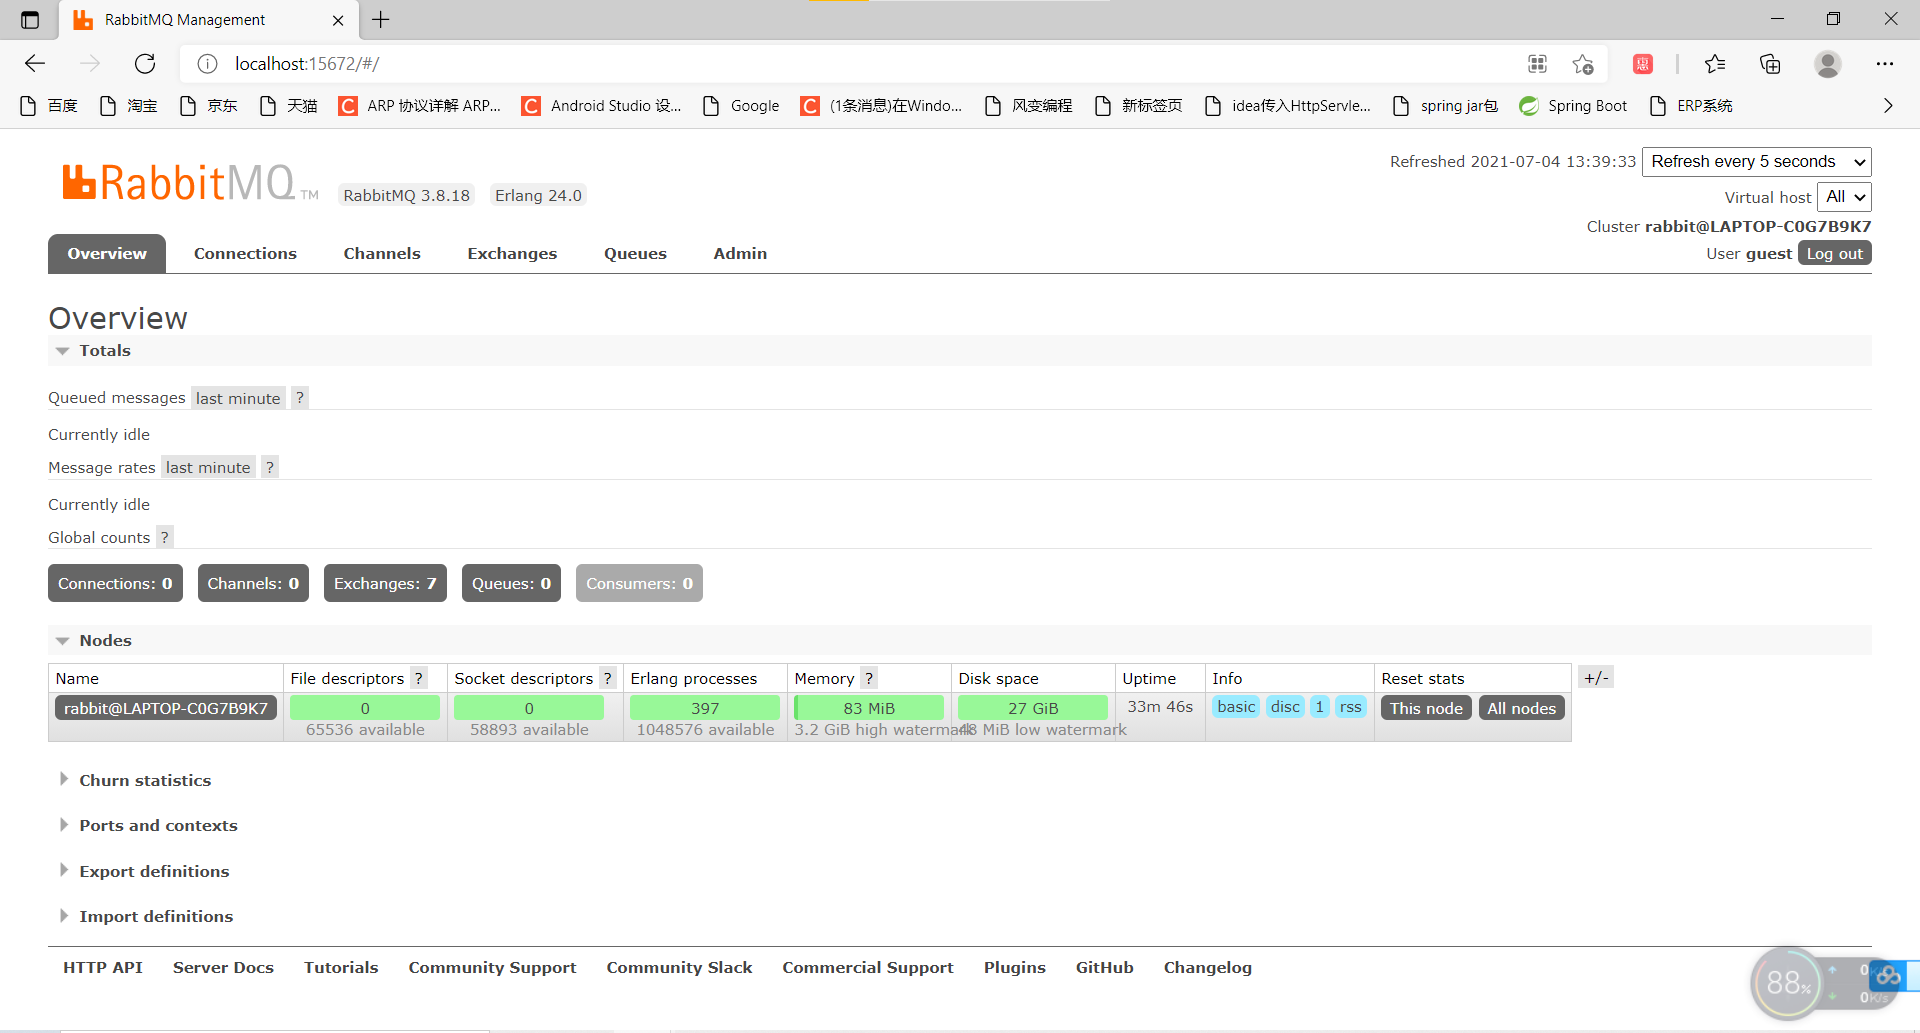Toggle node columns with +/- button
The height and width of the screenshot is (1033, 1920).
click(x=1596, y=678)
